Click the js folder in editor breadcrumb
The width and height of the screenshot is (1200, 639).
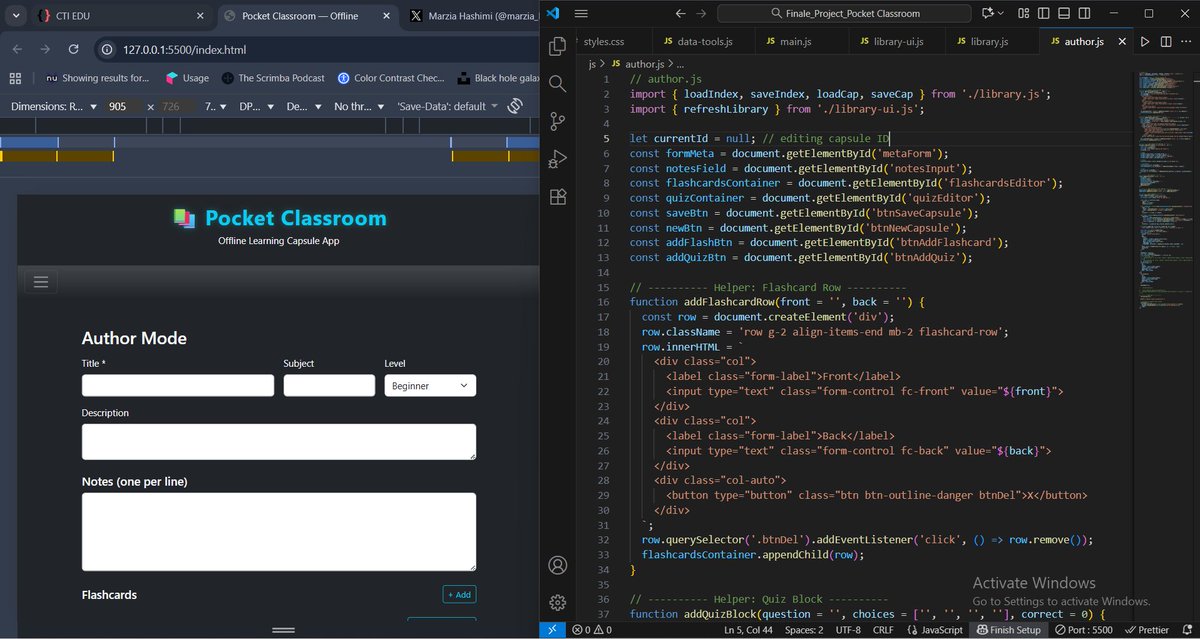592,63
